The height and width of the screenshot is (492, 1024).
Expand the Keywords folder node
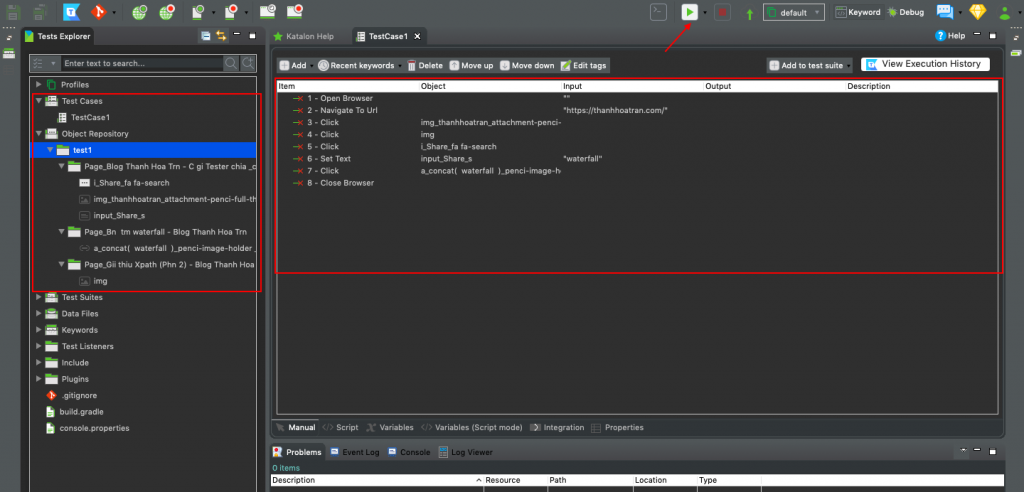pos(39,330)
